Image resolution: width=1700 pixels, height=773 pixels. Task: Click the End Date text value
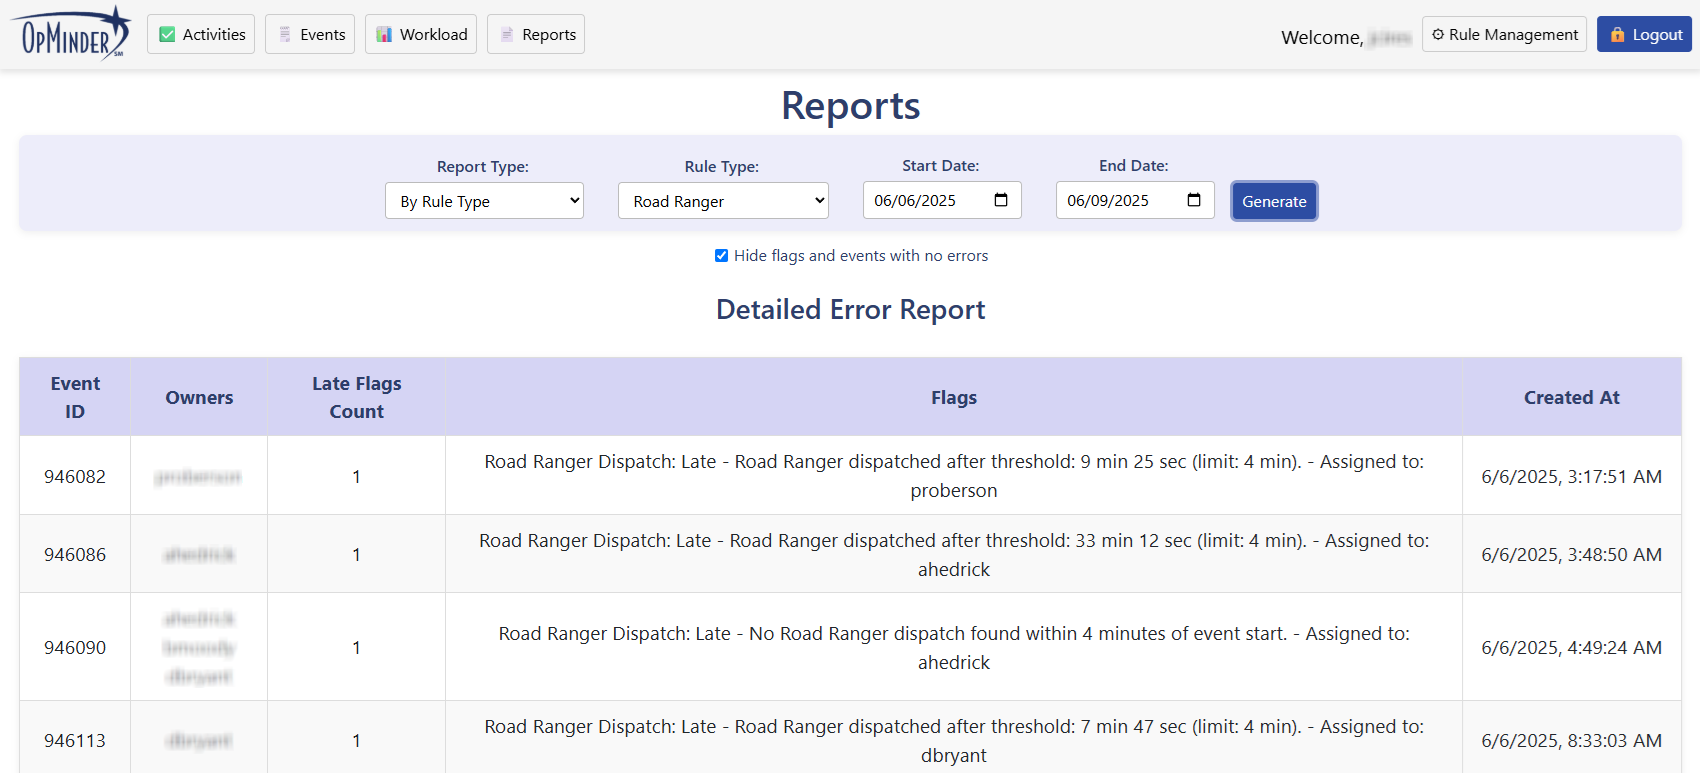point(1108,201)
